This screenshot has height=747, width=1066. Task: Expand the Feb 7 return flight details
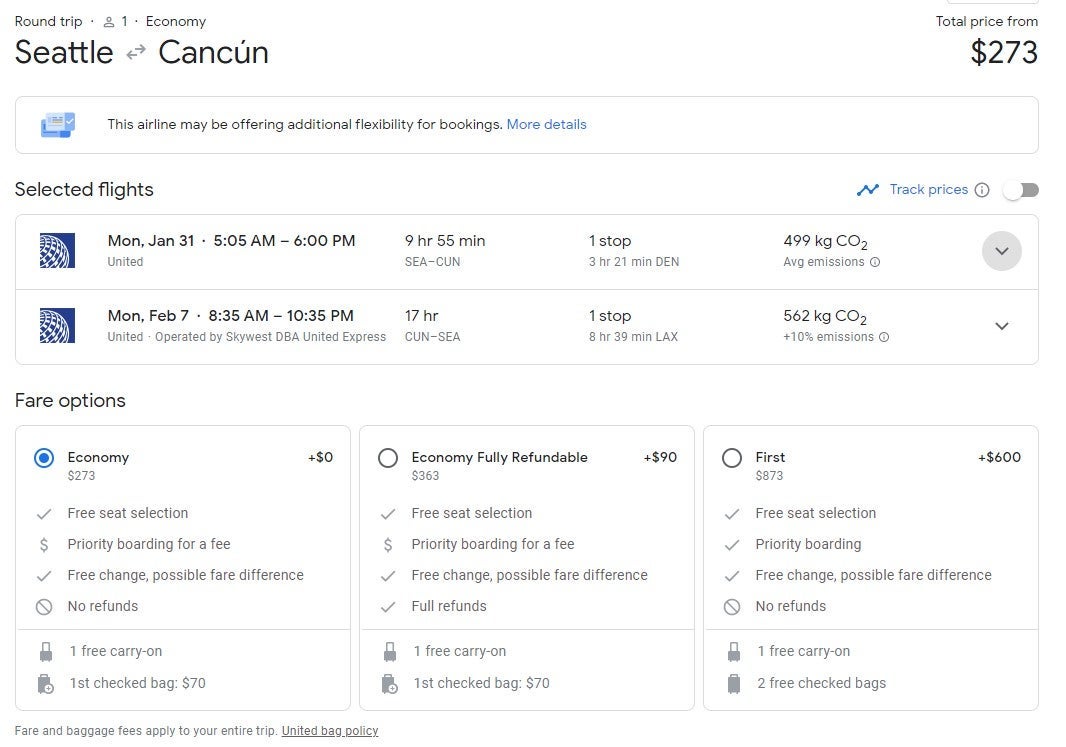point(1001,326)
